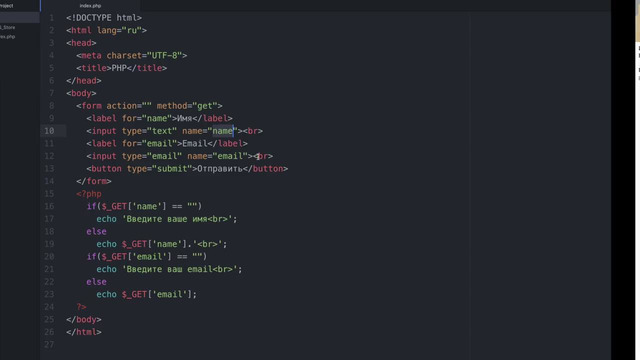Switch to the index.php editor tab
The height and width of the screenshot is (360, 640).
click(90, 6)
